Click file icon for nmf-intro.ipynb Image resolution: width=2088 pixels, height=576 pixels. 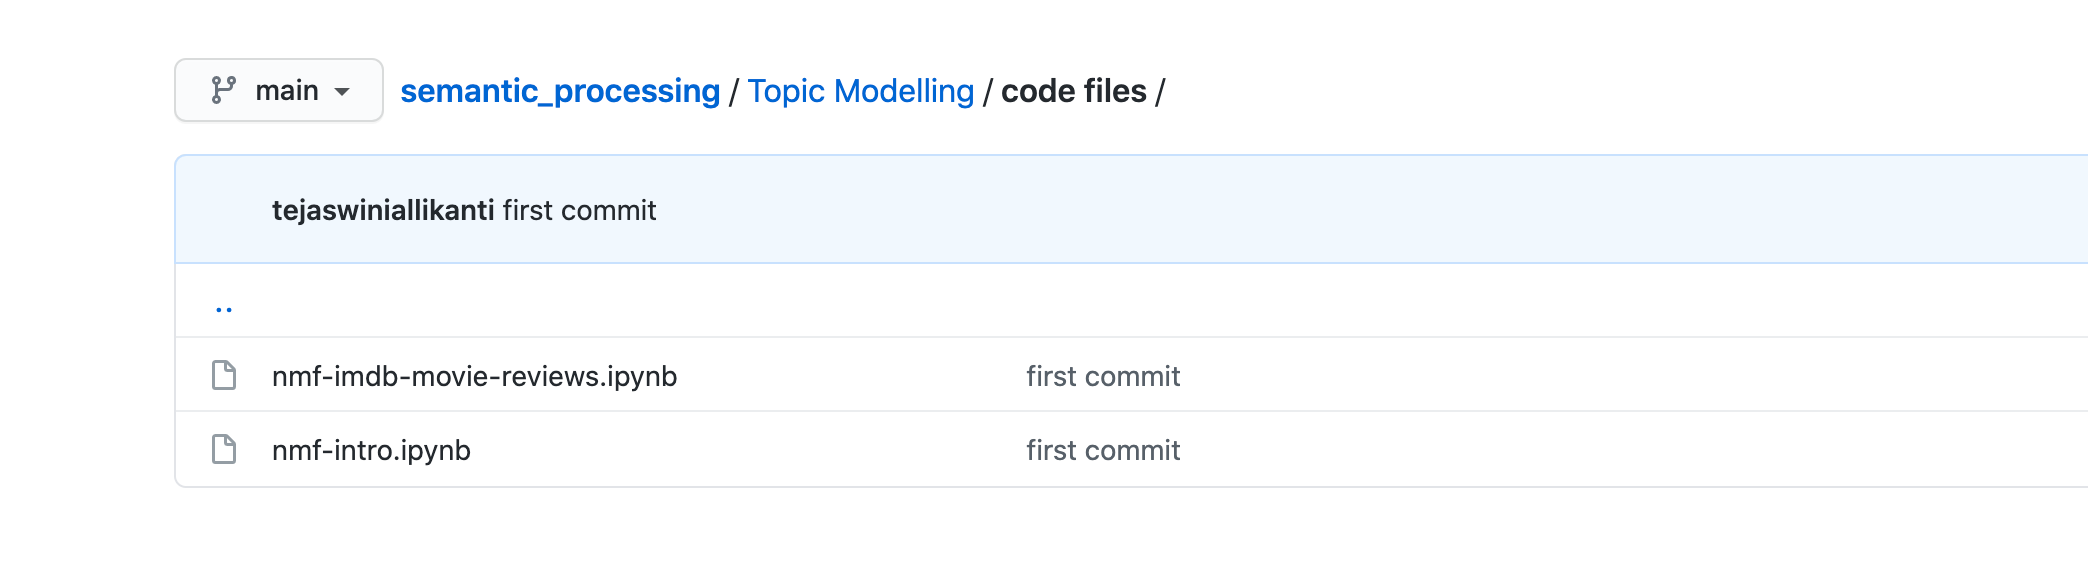(224, 450)
